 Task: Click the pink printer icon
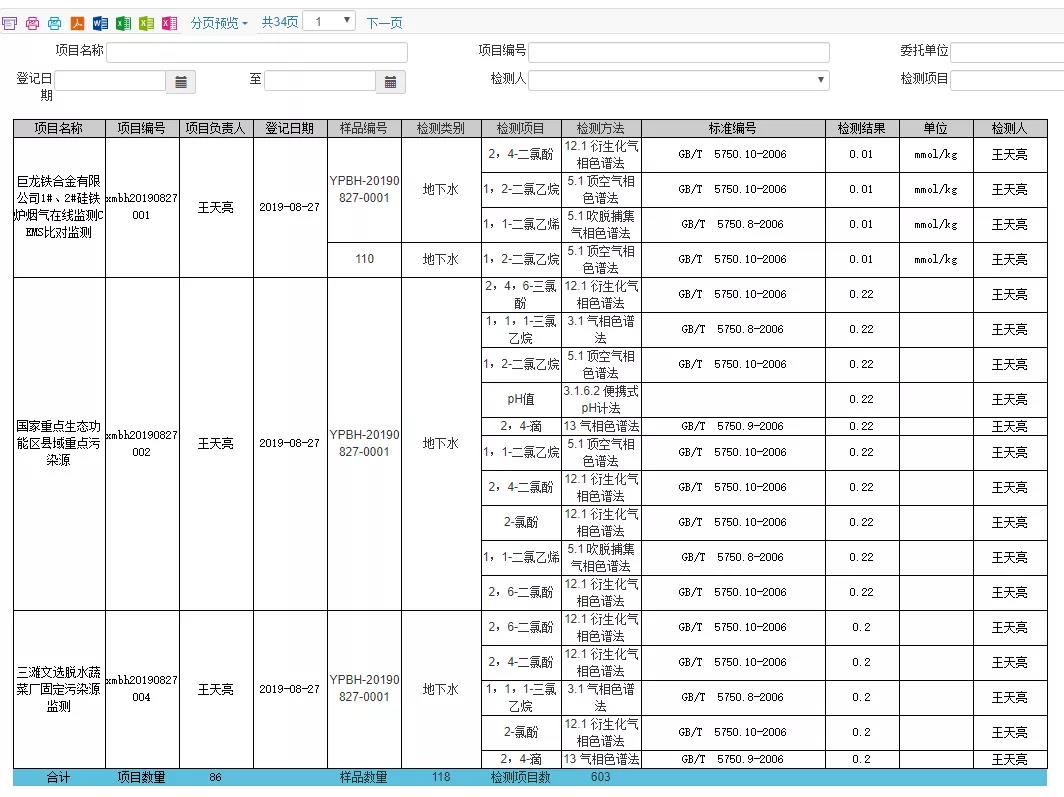[32, 23]
